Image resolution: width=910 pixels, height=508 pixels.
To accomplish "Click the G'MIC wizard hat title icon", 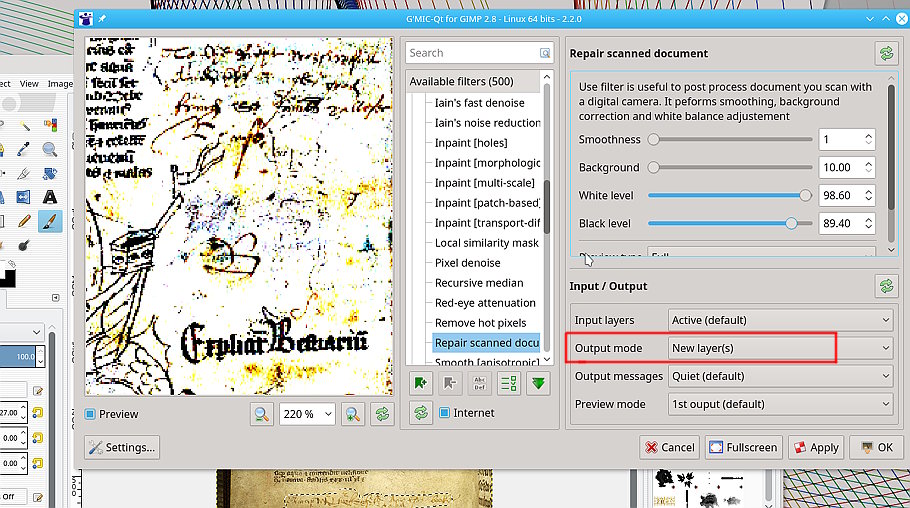I will tap(85, 19).
